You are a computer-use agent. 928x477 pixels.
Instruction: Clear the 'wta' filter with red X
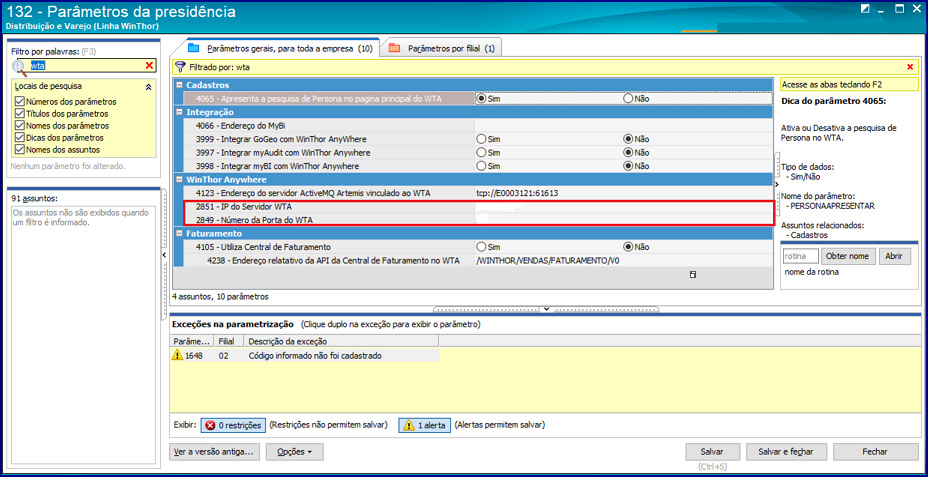point(149,65)
